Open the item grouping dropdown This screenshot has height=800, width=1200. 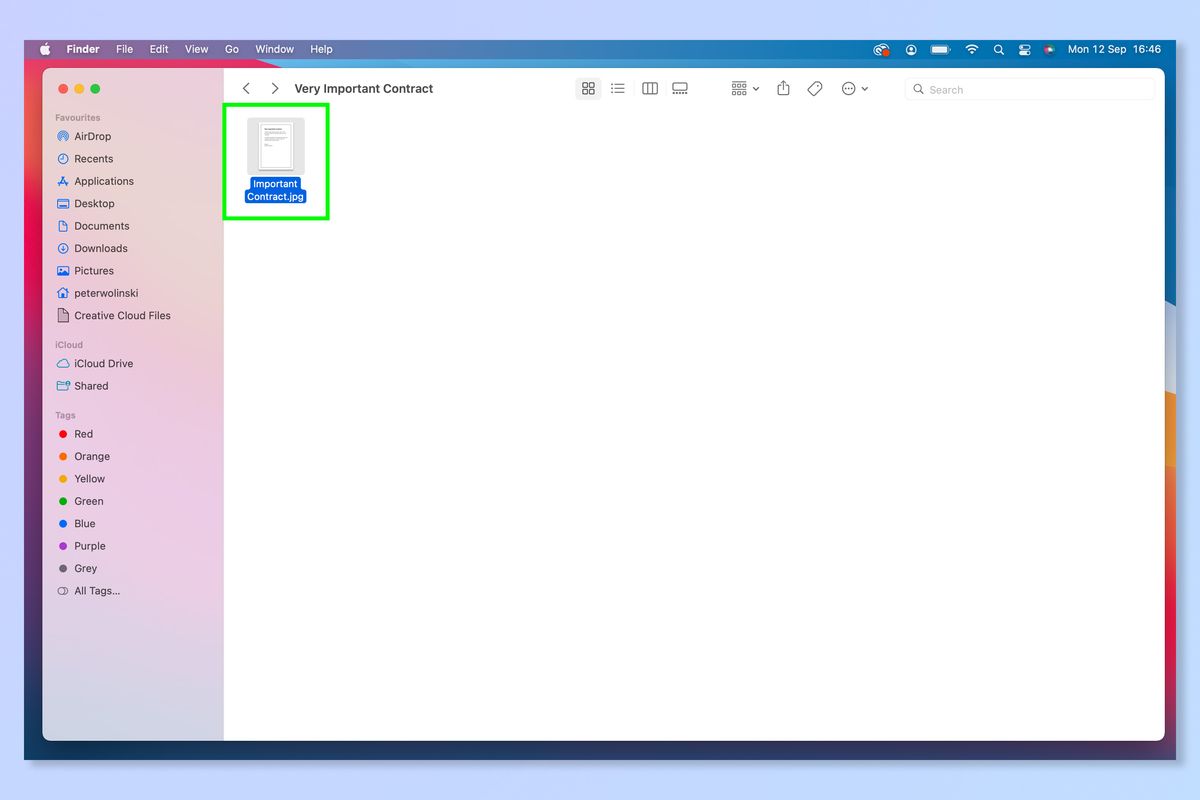point(743,88)
